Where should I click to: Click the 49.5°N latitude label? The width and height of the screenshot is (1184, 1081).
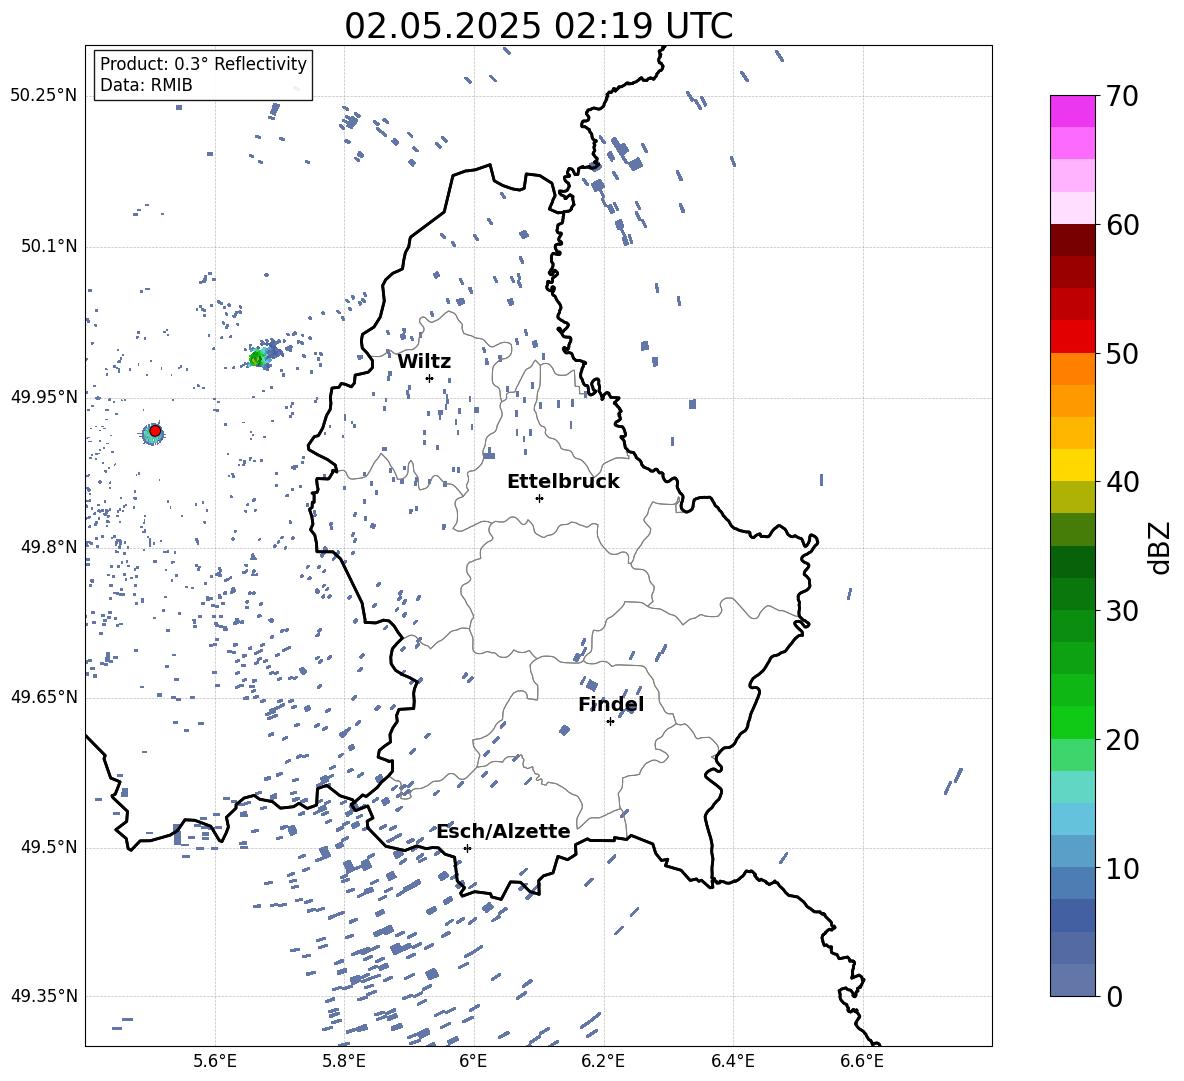49,847
